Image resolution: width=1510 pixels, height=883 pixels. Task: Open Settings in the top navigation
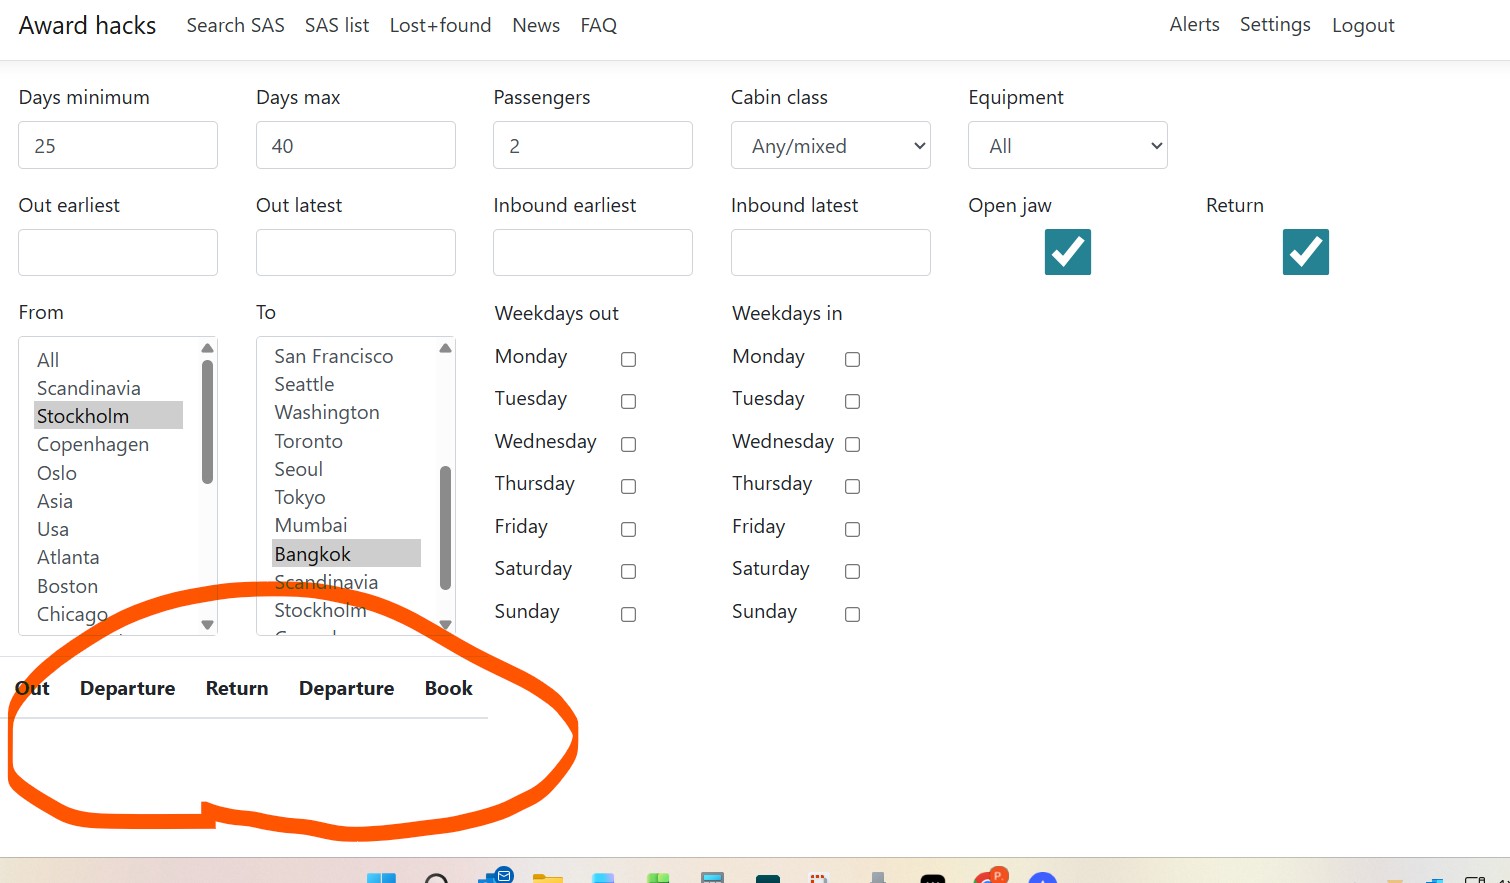pyautogui.click(x=1275, y=25)
